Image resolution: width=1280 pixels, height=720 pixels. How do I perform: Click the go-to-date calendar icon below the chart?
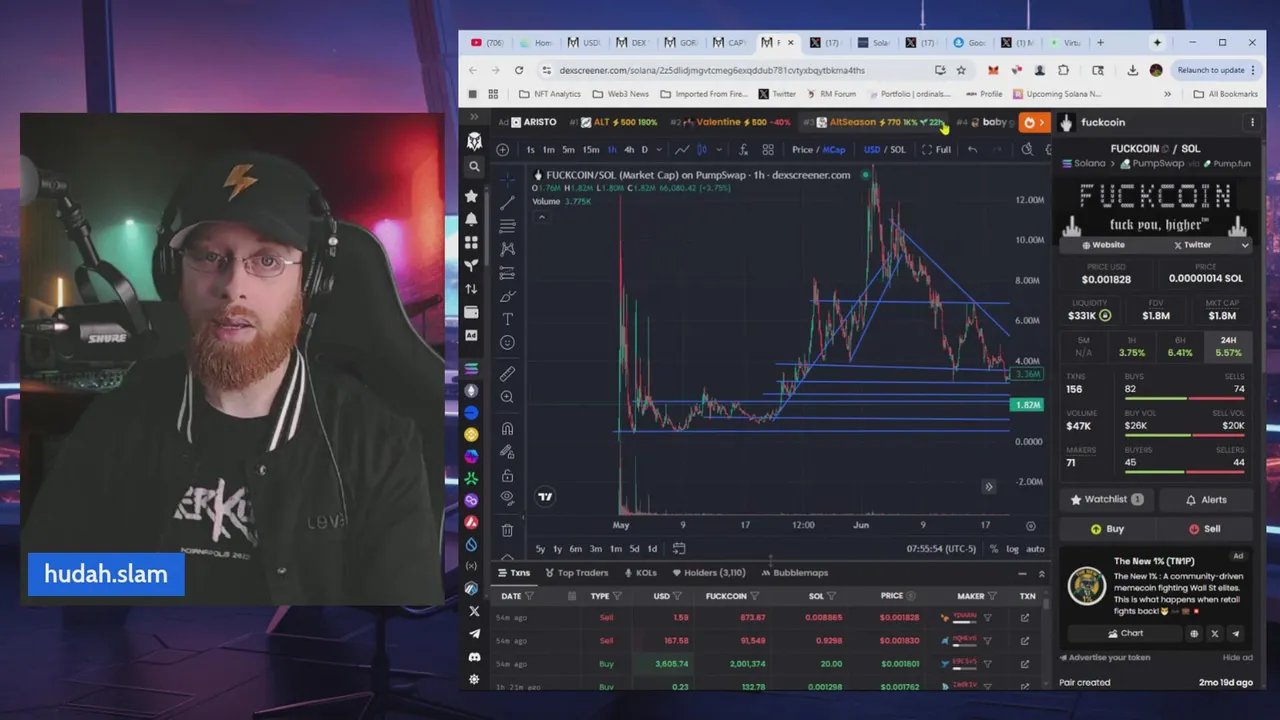679,548
